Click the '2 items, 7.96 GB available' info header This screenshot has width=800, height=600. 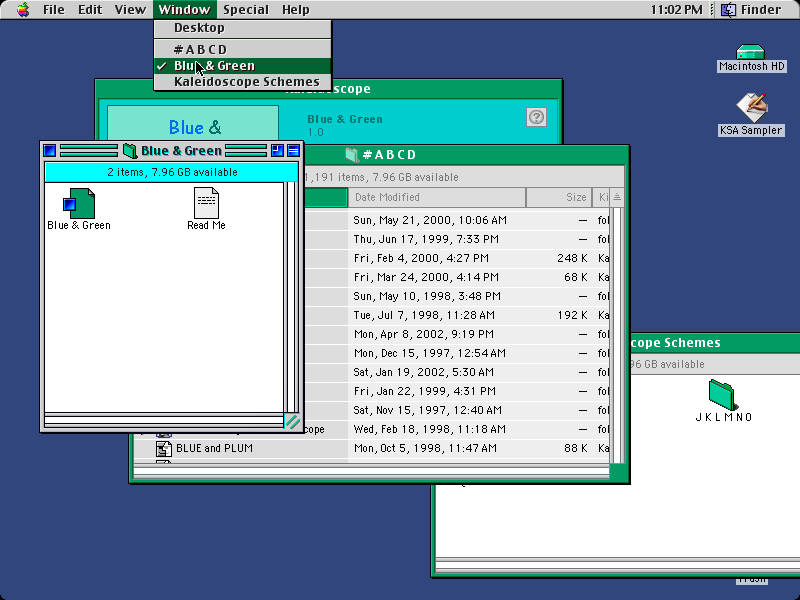click(172, 172)
